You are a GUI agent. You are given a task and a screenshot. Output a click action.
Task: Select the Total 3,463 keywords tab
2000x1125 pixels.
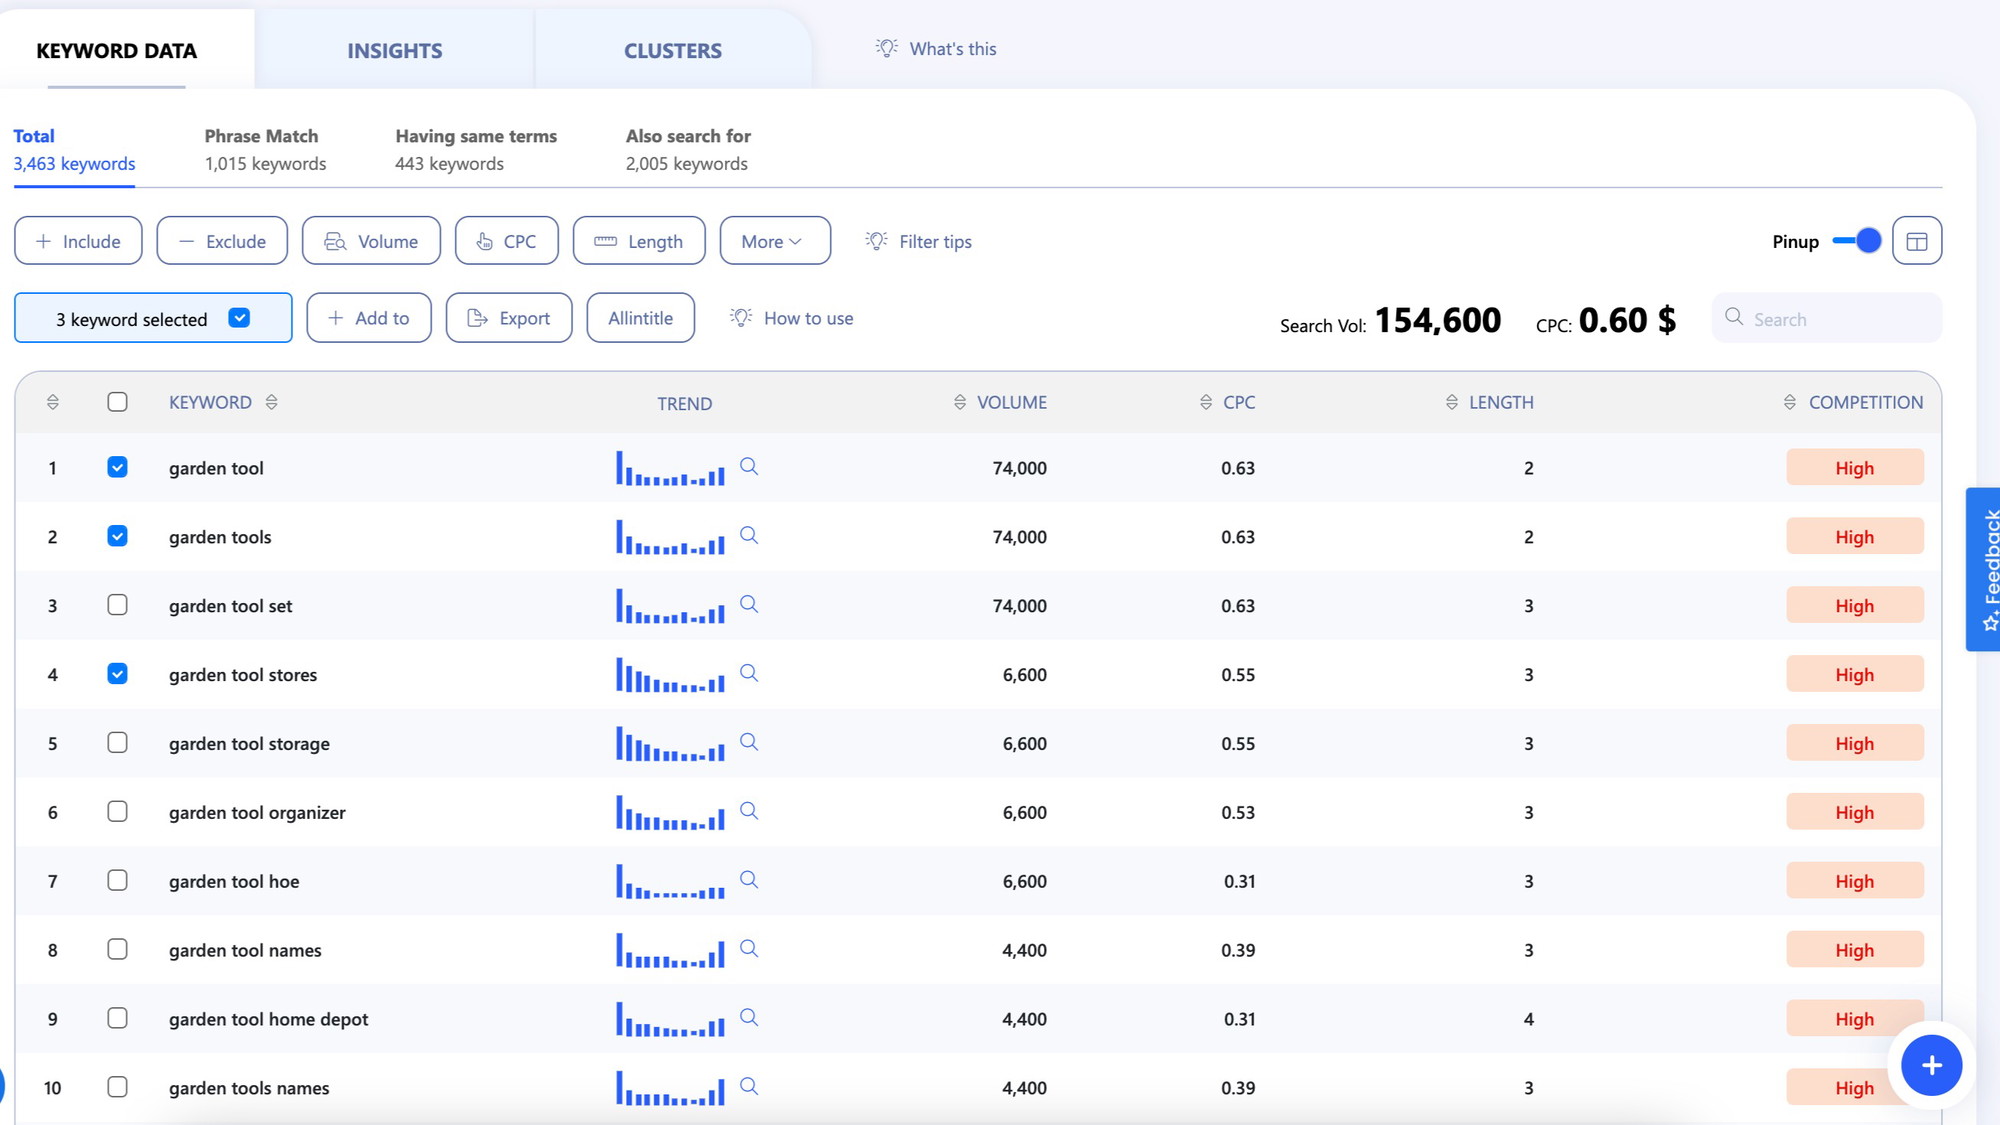pyautogui.click(x=74, y=150)
